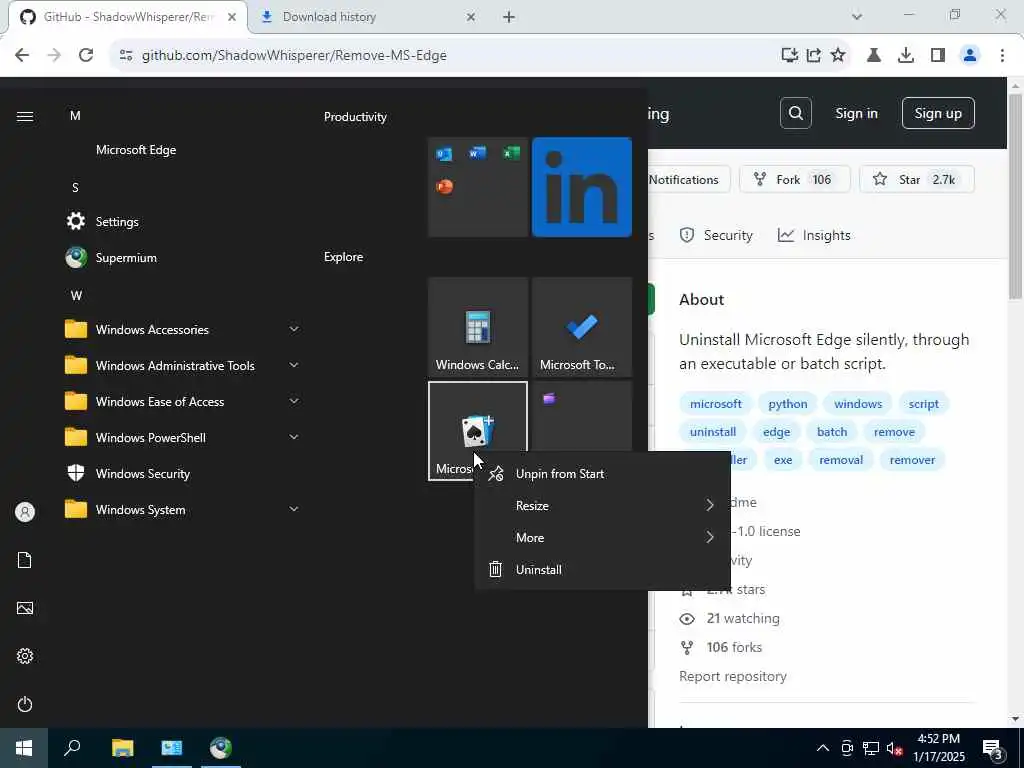Click the Fork 106 button
This screenshot has width=1024, height=768.
tap(794, 179)
